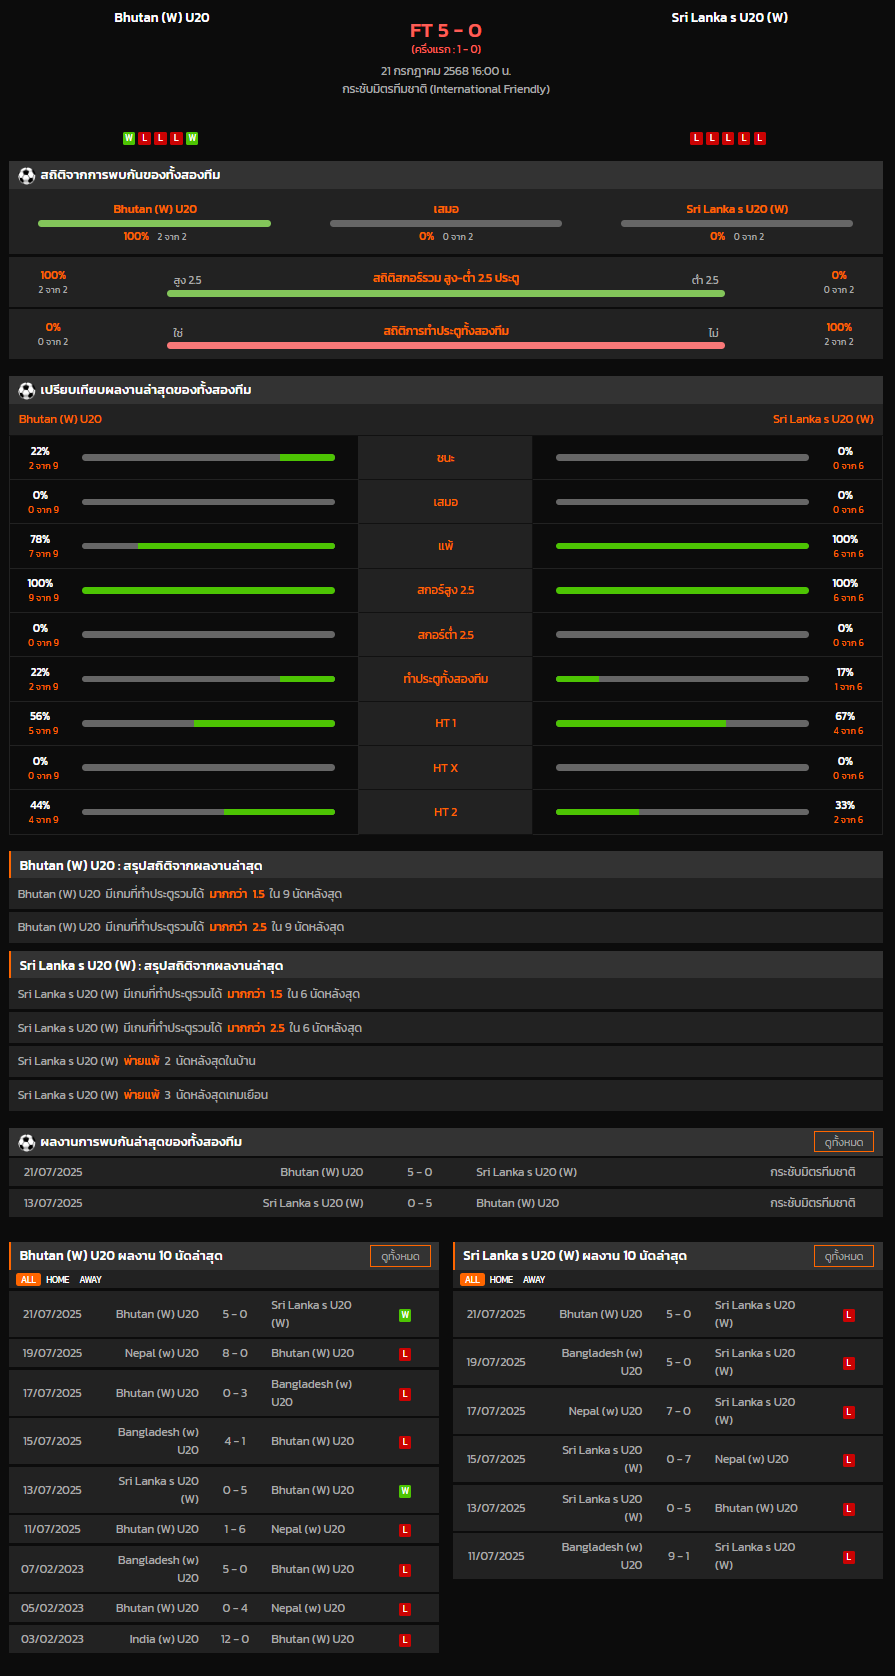The image size is (895, 1676).
Task: Click Bhutan (W) U20 team name at page top
Action: (x=162, y=18)
